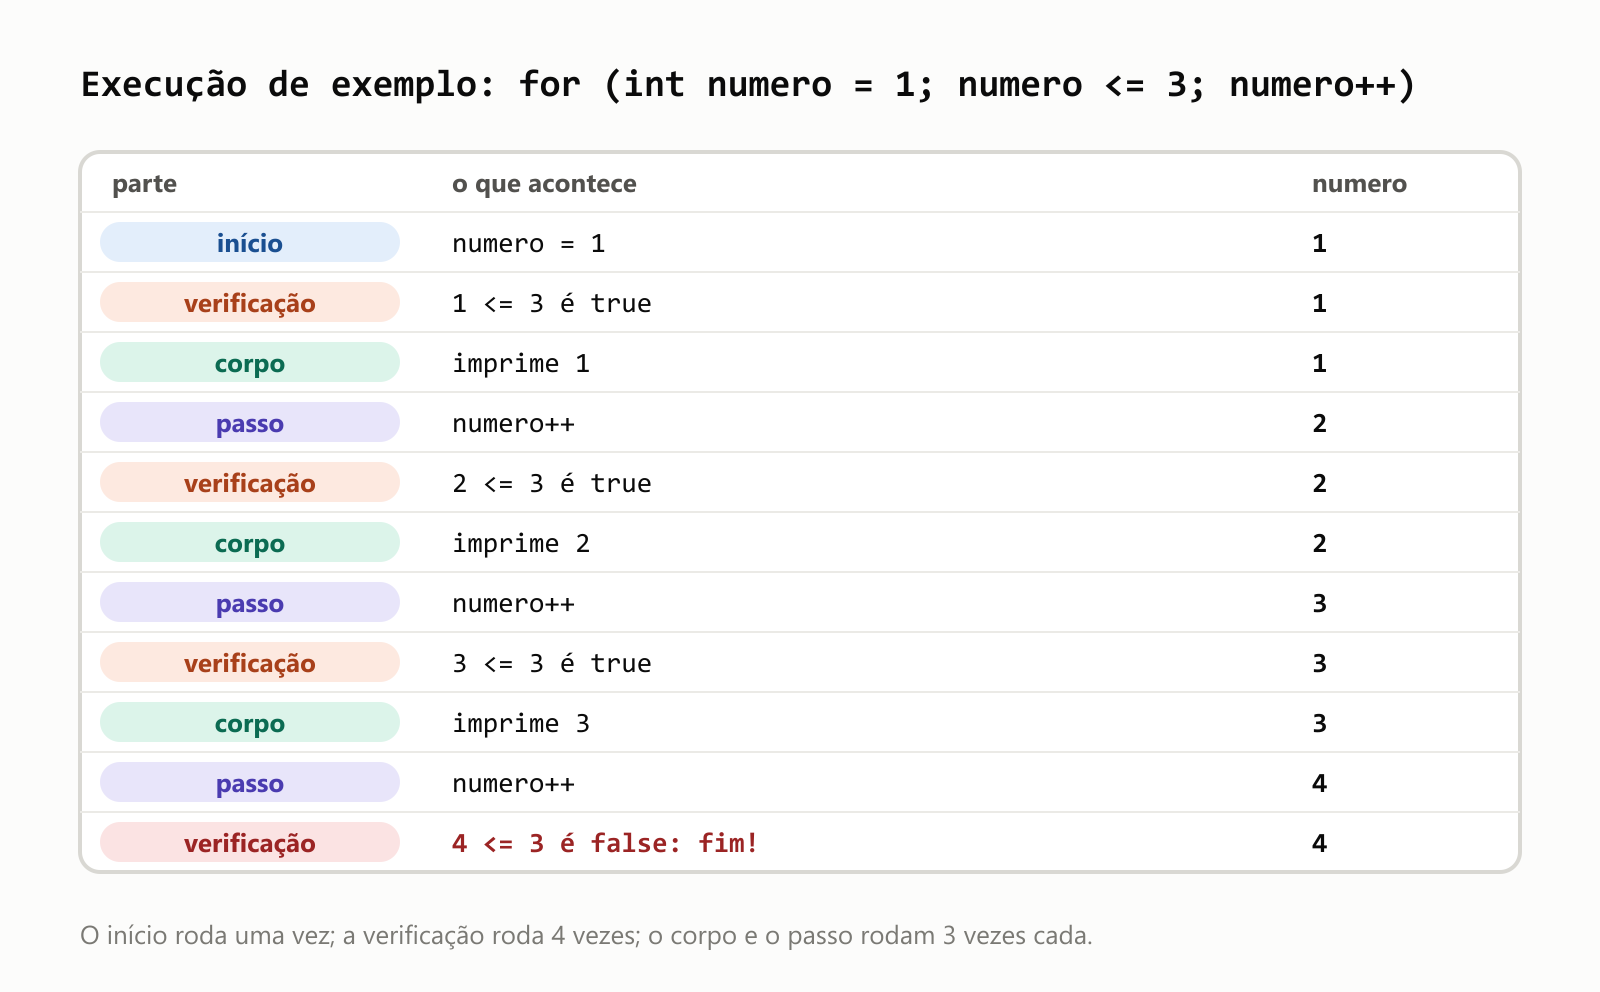Click the numero value 3 in the "imprime 3" row
This screenshot has width=1600, height=992.
1319,723
